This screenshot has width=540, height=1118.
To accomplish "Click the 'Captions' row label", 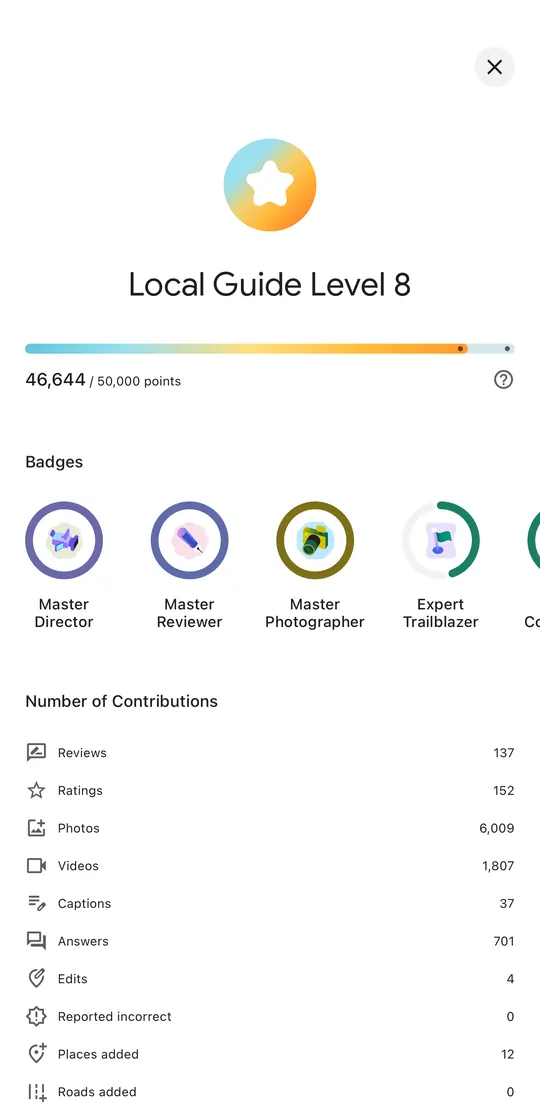I will [x=84, y=903].
